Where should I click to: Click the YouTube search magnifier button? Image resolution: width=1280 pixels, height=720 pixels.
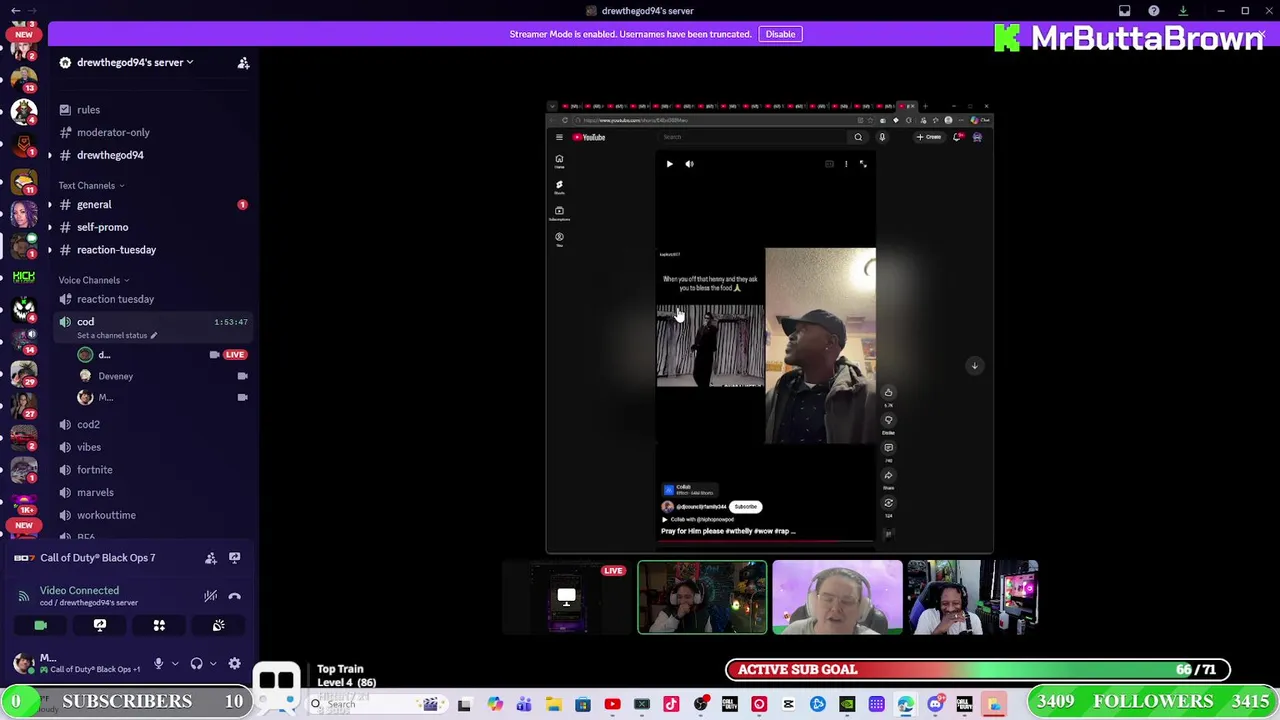click(x=858, y=137)
